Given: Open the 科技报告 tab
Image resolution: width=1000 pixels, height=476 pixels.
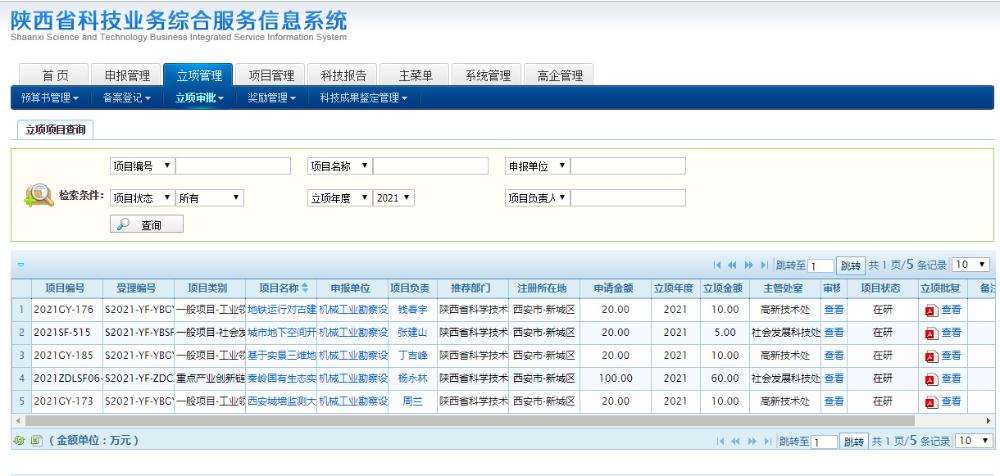Looking at the screenshot, I should [x=343, y=75].
